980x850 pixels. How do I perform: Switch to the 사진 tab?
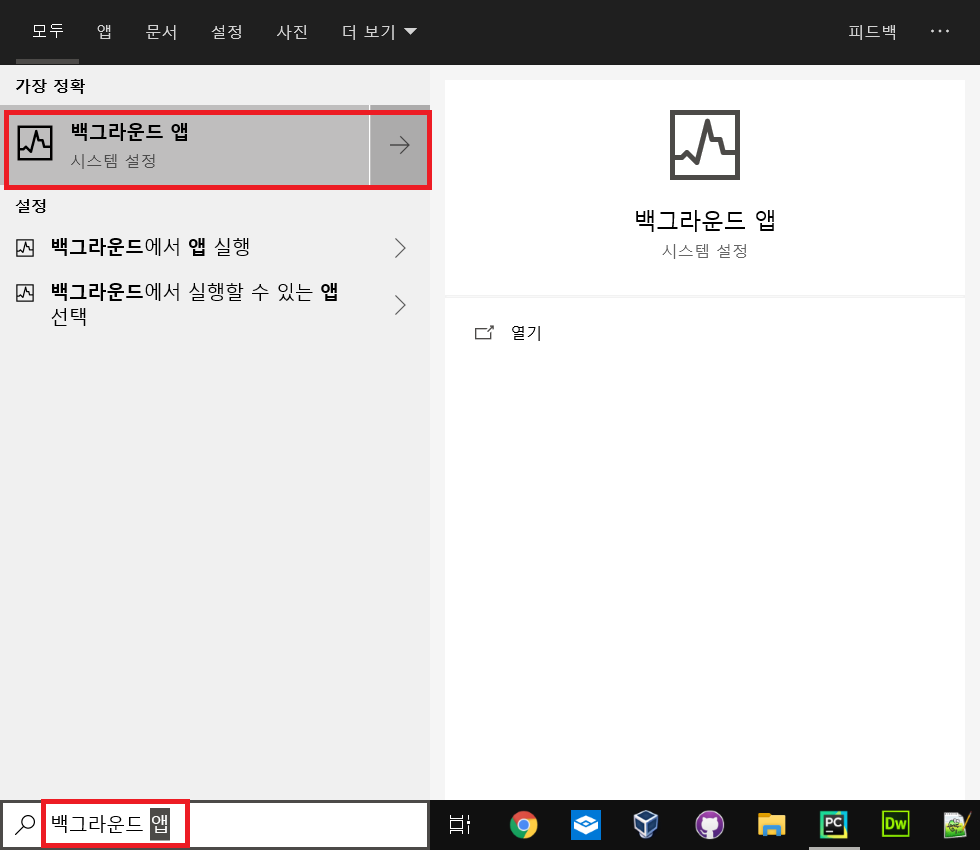(x=292, y=31)
